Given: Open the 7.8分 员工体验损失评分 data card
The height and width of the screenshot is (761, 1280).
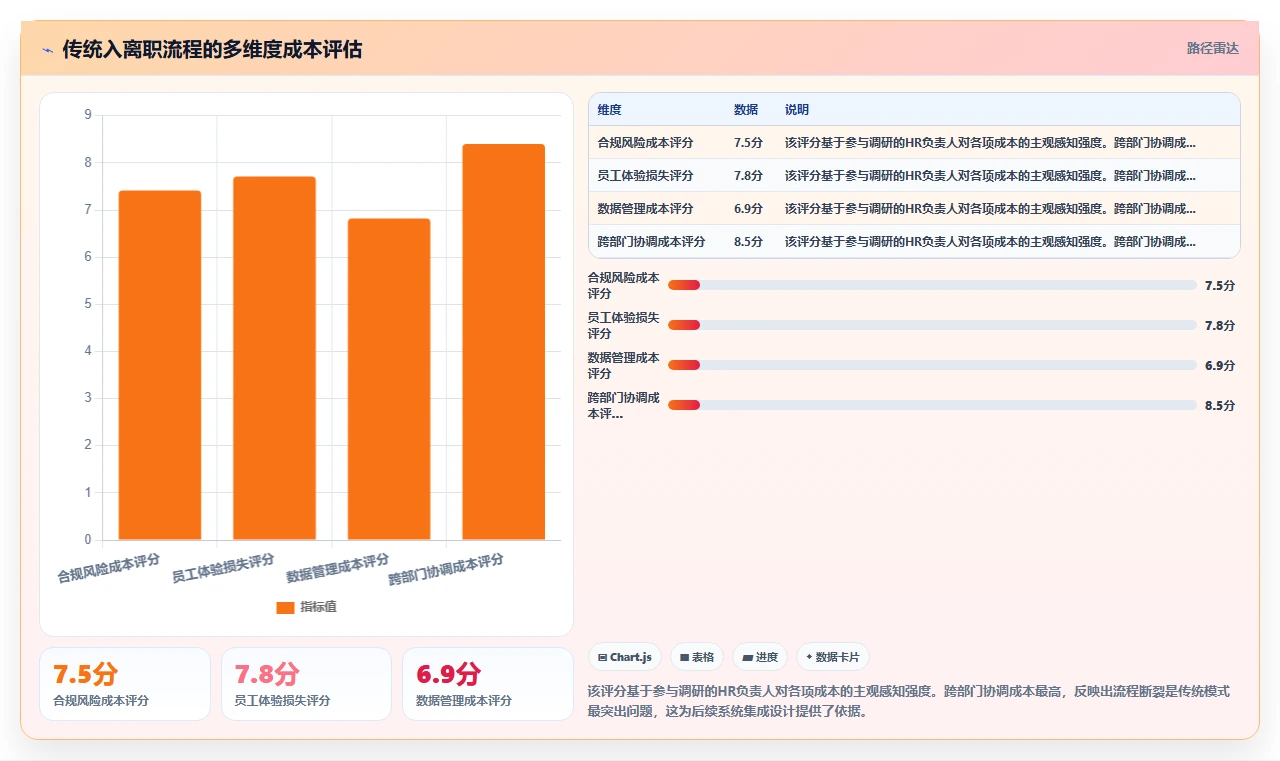Looking at the screenshot, I should 306,684.
